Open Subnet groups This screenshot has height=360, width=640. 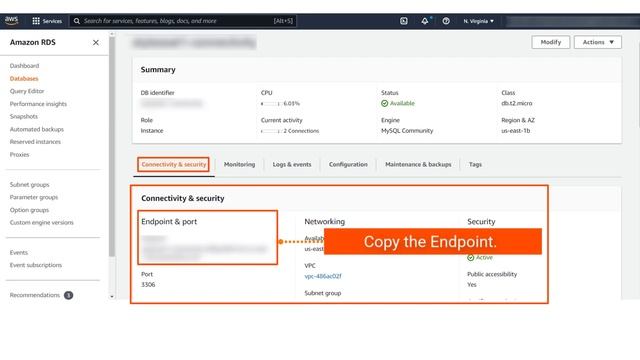[29, 185]
